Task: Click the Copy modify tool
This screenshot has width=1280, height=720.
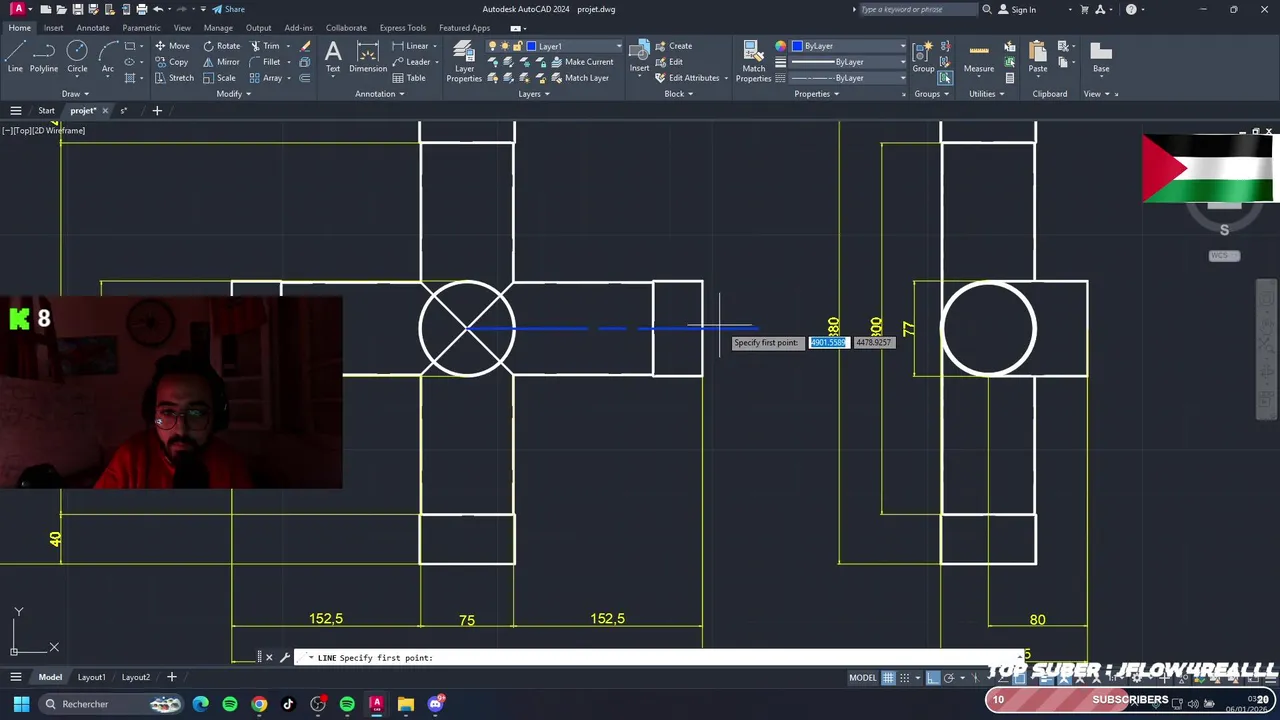Action: (x=171, y=62)
